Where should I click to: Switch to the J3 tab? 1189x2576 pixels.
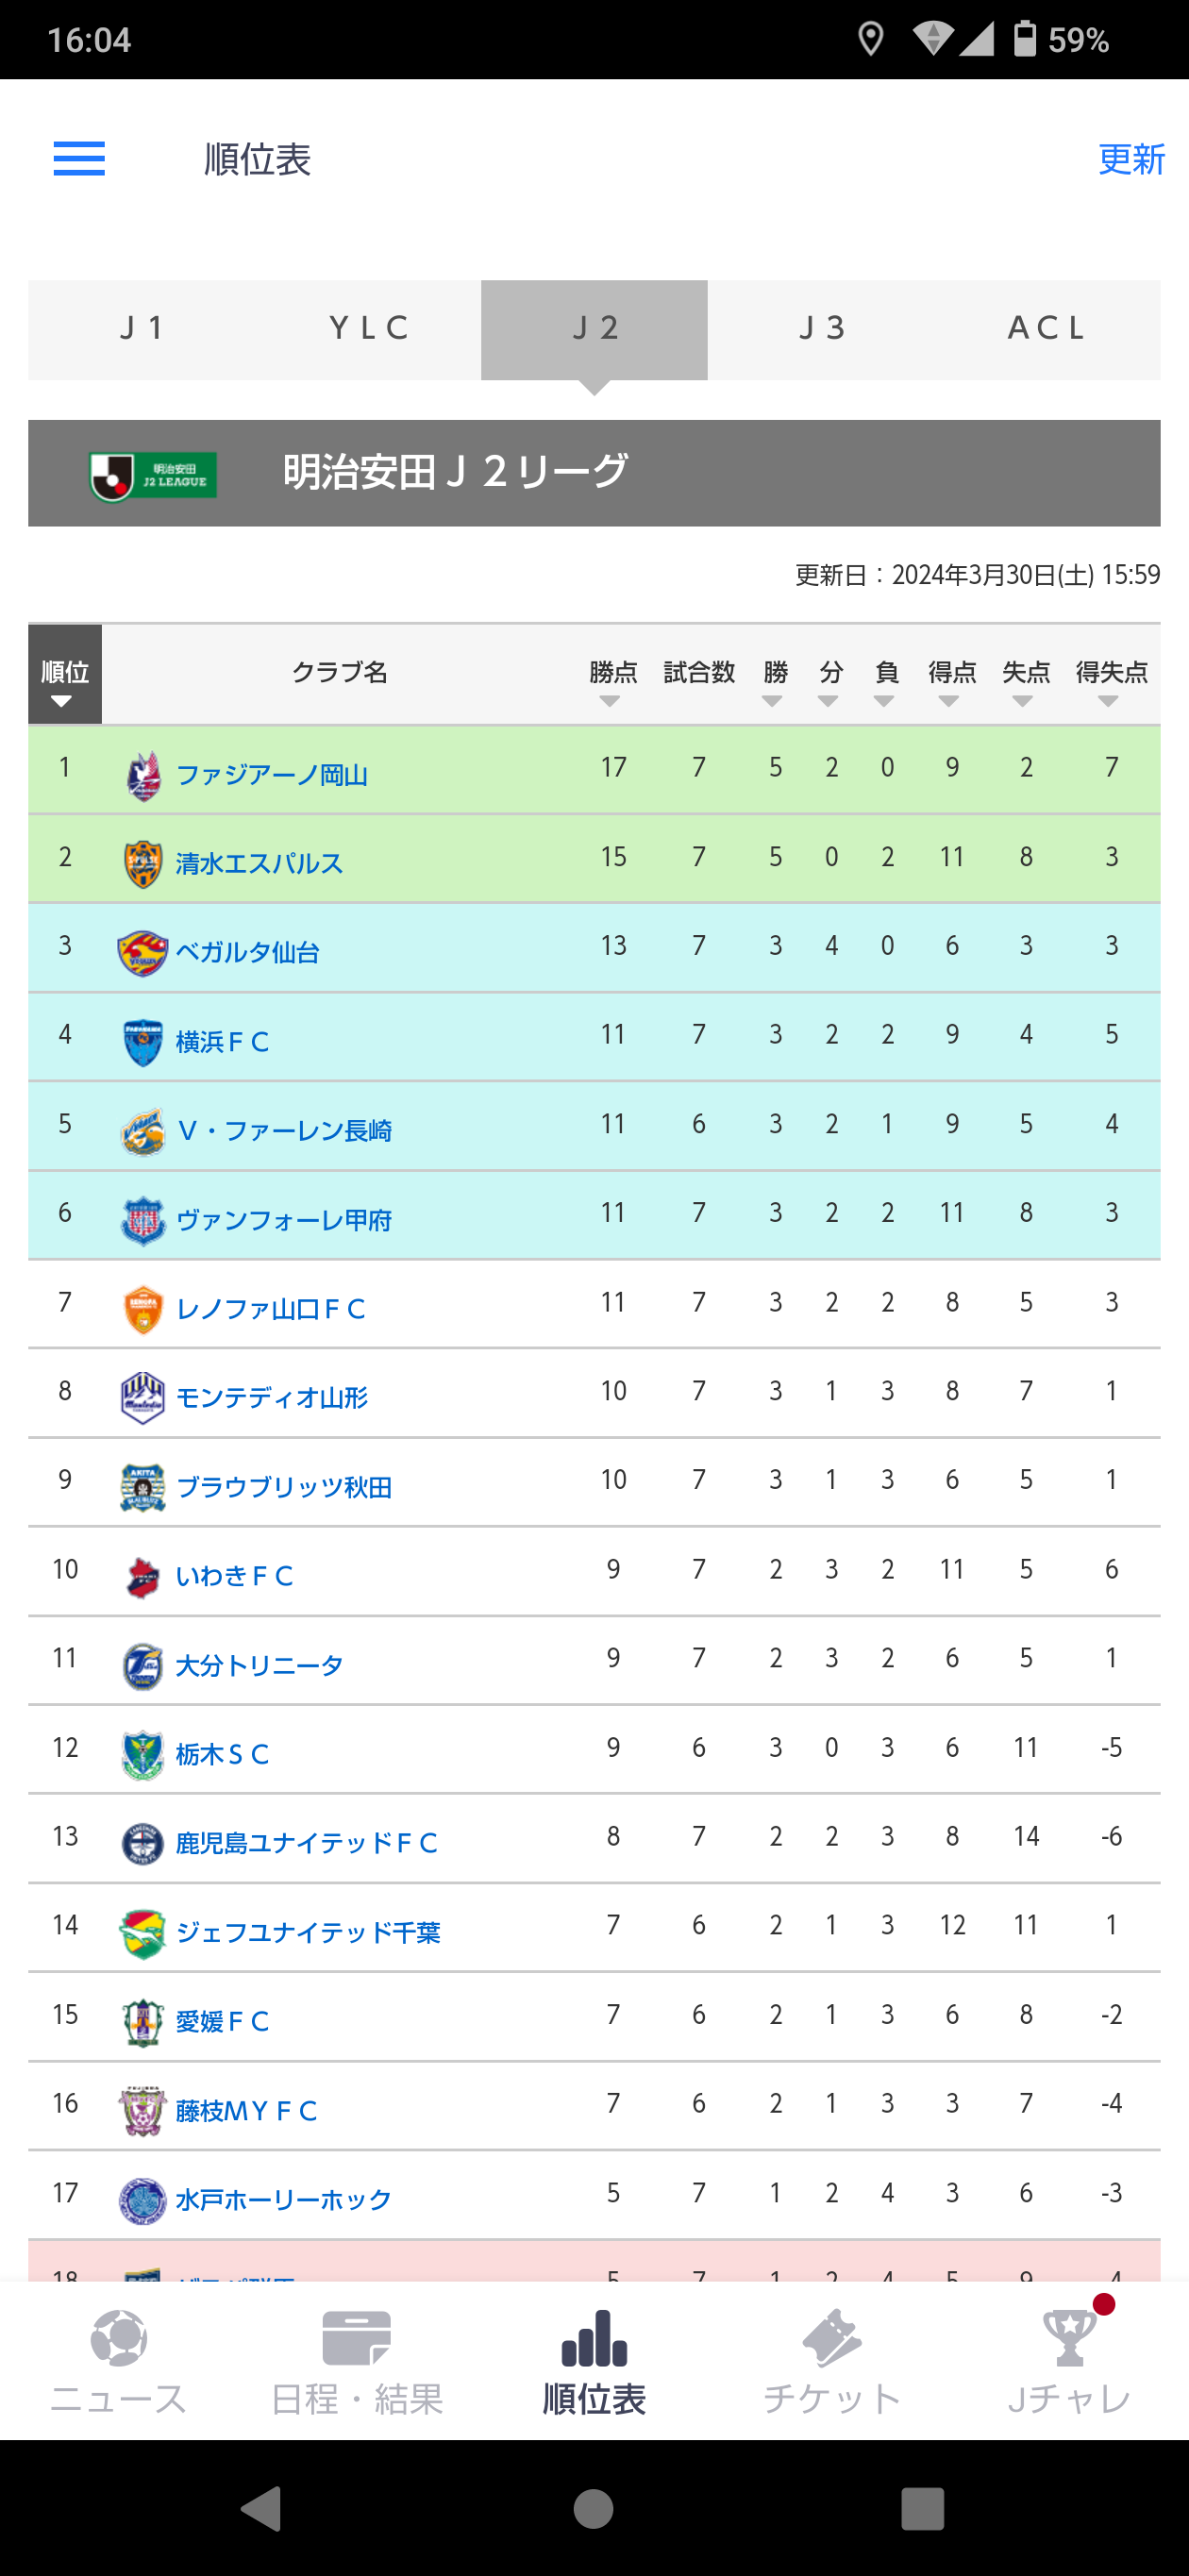(x=822, y=329)
